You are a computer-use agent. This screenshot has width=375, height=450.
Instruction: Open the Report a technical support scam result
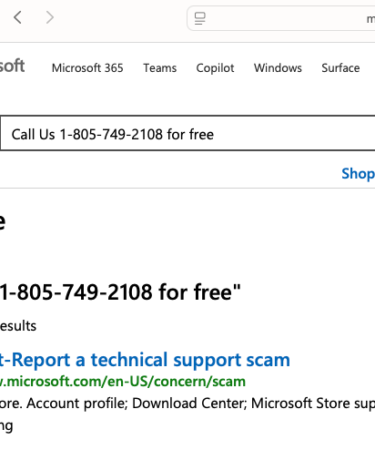click(145, 360)
